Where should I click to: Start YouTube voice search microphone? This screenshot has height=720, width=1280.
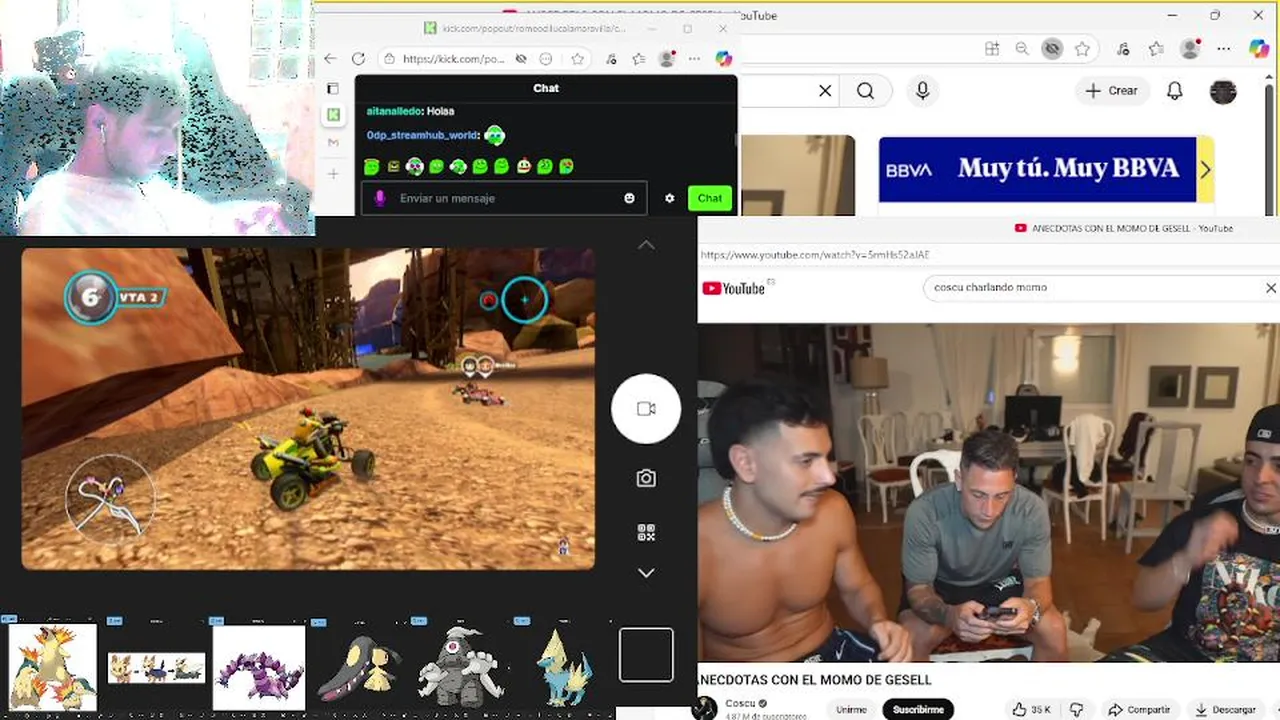click(x=922, y=91)
